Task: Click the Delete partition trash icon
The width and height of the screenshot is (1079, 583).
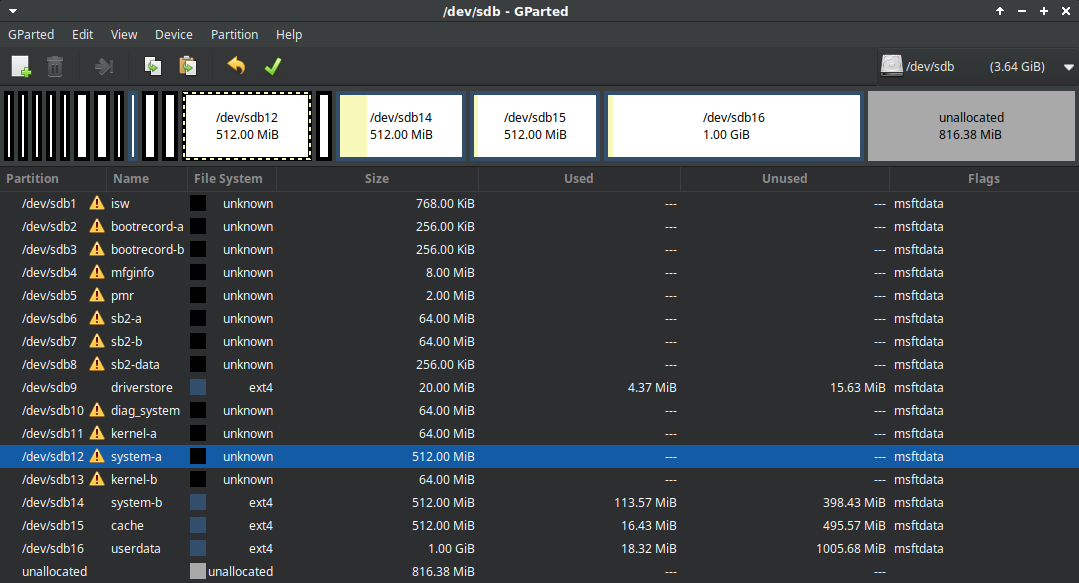Action: pos(55,66)
